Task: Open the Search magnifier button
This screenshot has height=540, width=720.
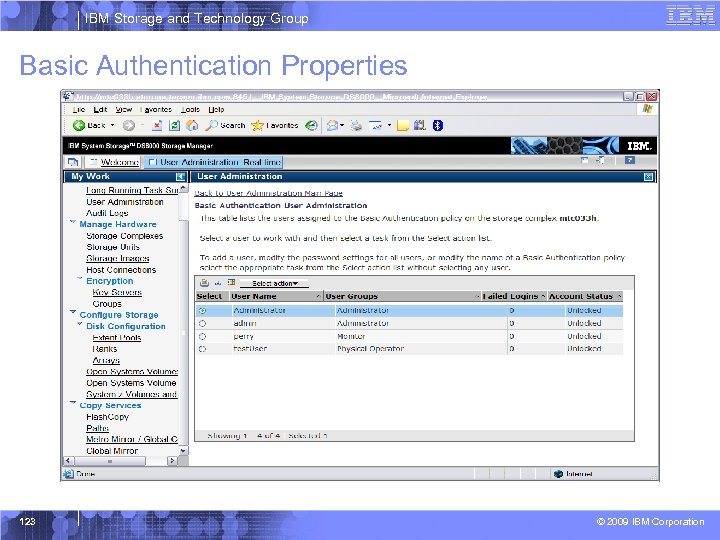Action: point(225,125)
